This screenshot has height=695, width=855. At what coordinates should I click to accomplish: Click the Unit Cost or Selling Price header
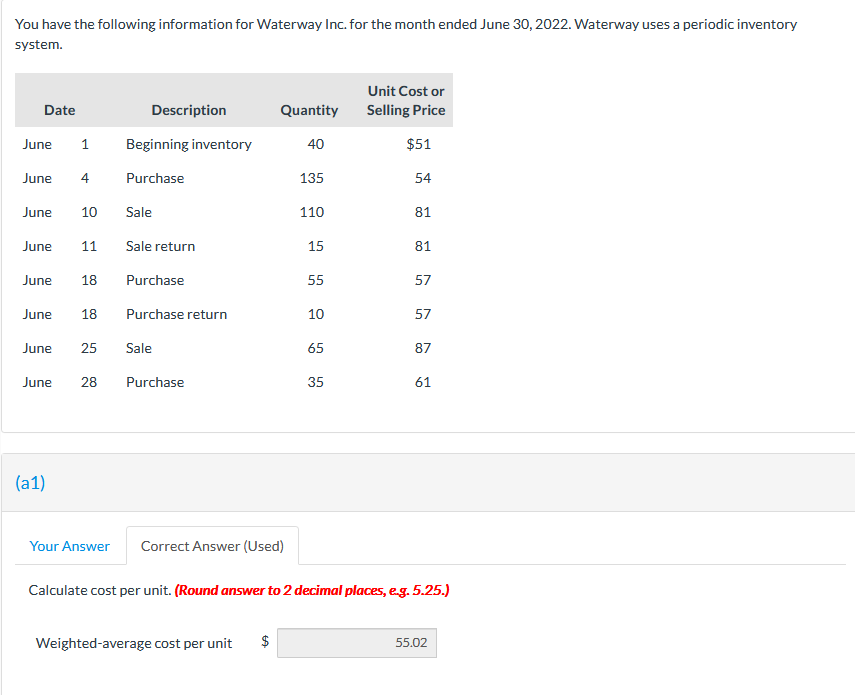(406, 100)
